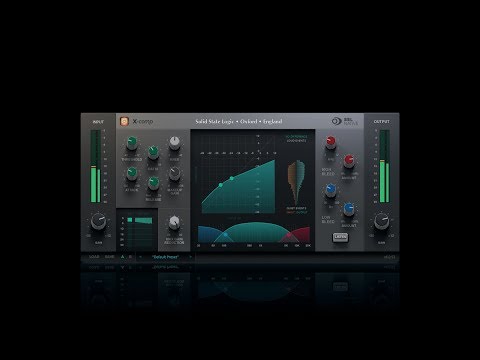Click the Save preset button
This screenshot has width=480, height=360.
110,257
